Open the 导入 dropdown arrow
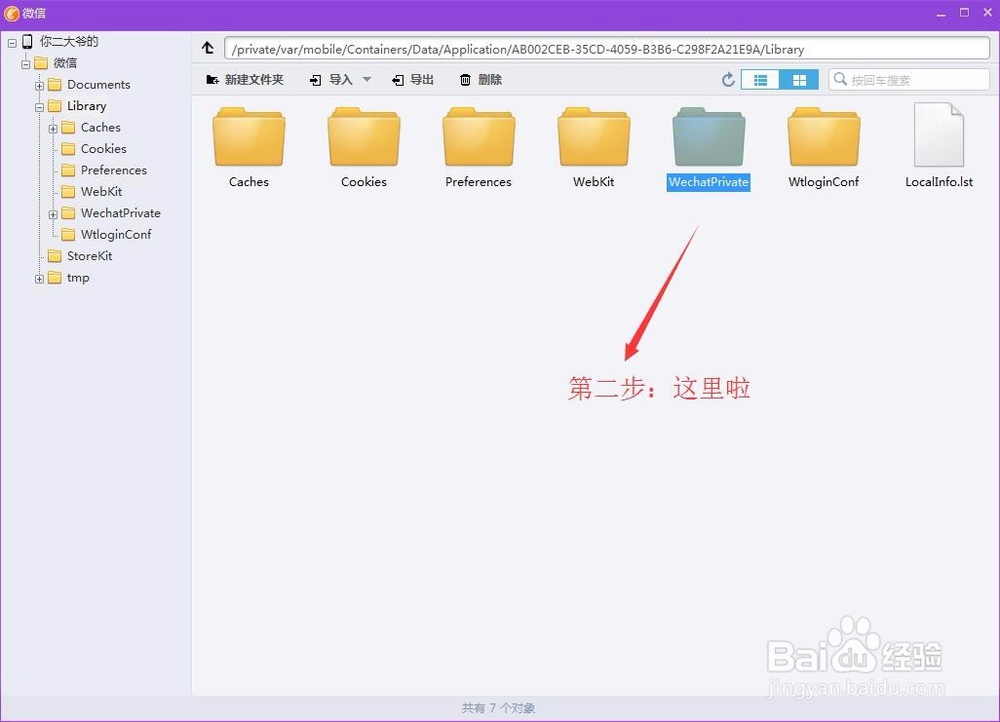1000x722 pixels. (x=367, y=80)
